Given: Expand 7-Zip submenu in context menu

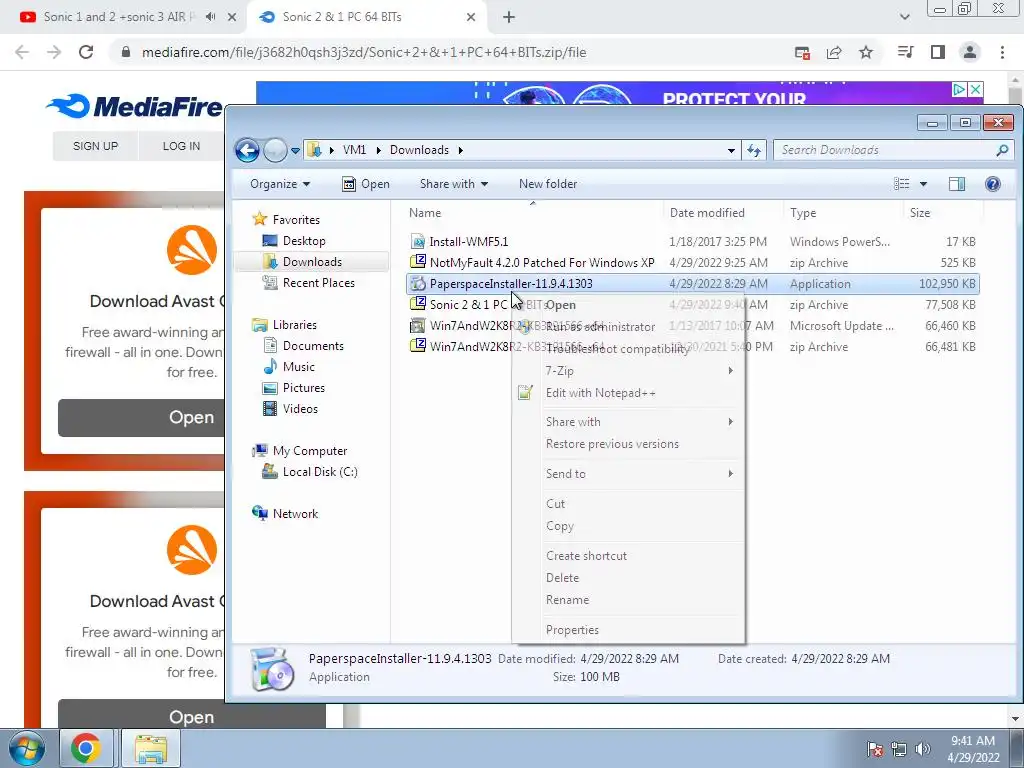Looking at the screenshot, I should pyautogui.click(x=628, y=371).
